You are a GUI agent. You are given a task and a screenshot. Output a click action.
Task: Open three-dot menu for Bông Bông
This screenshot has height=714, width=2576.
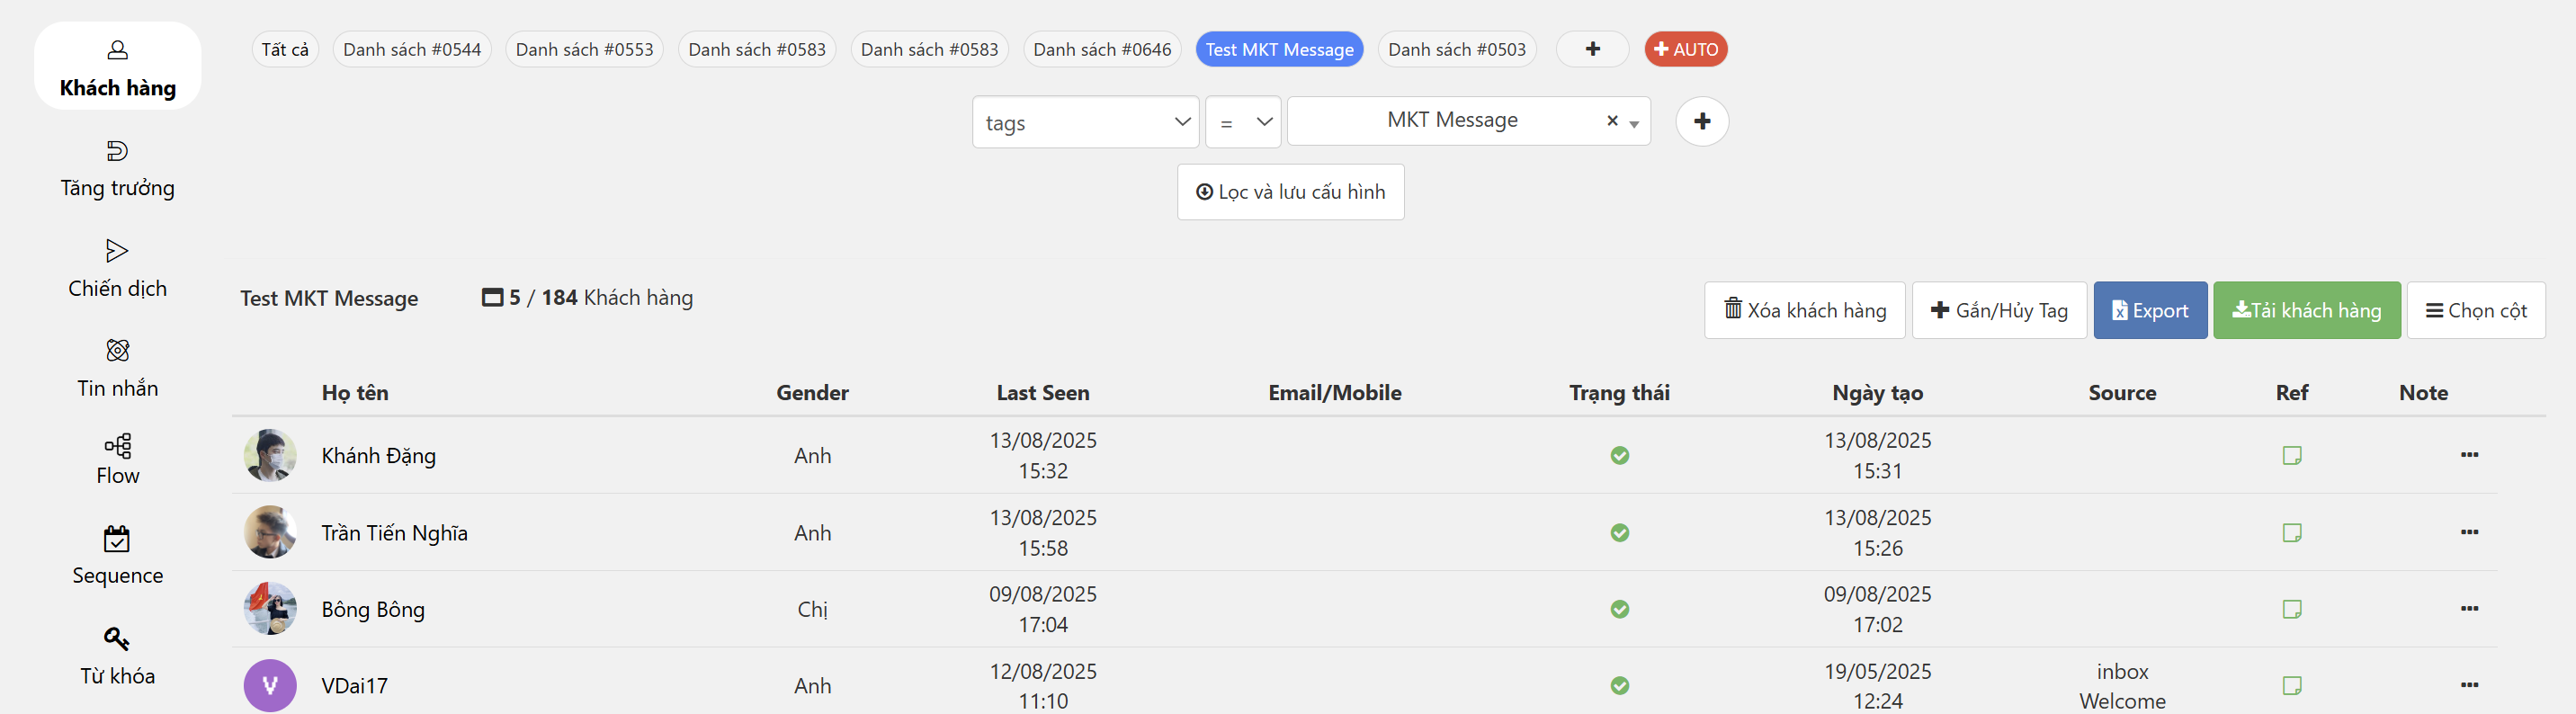point(2468,609)
